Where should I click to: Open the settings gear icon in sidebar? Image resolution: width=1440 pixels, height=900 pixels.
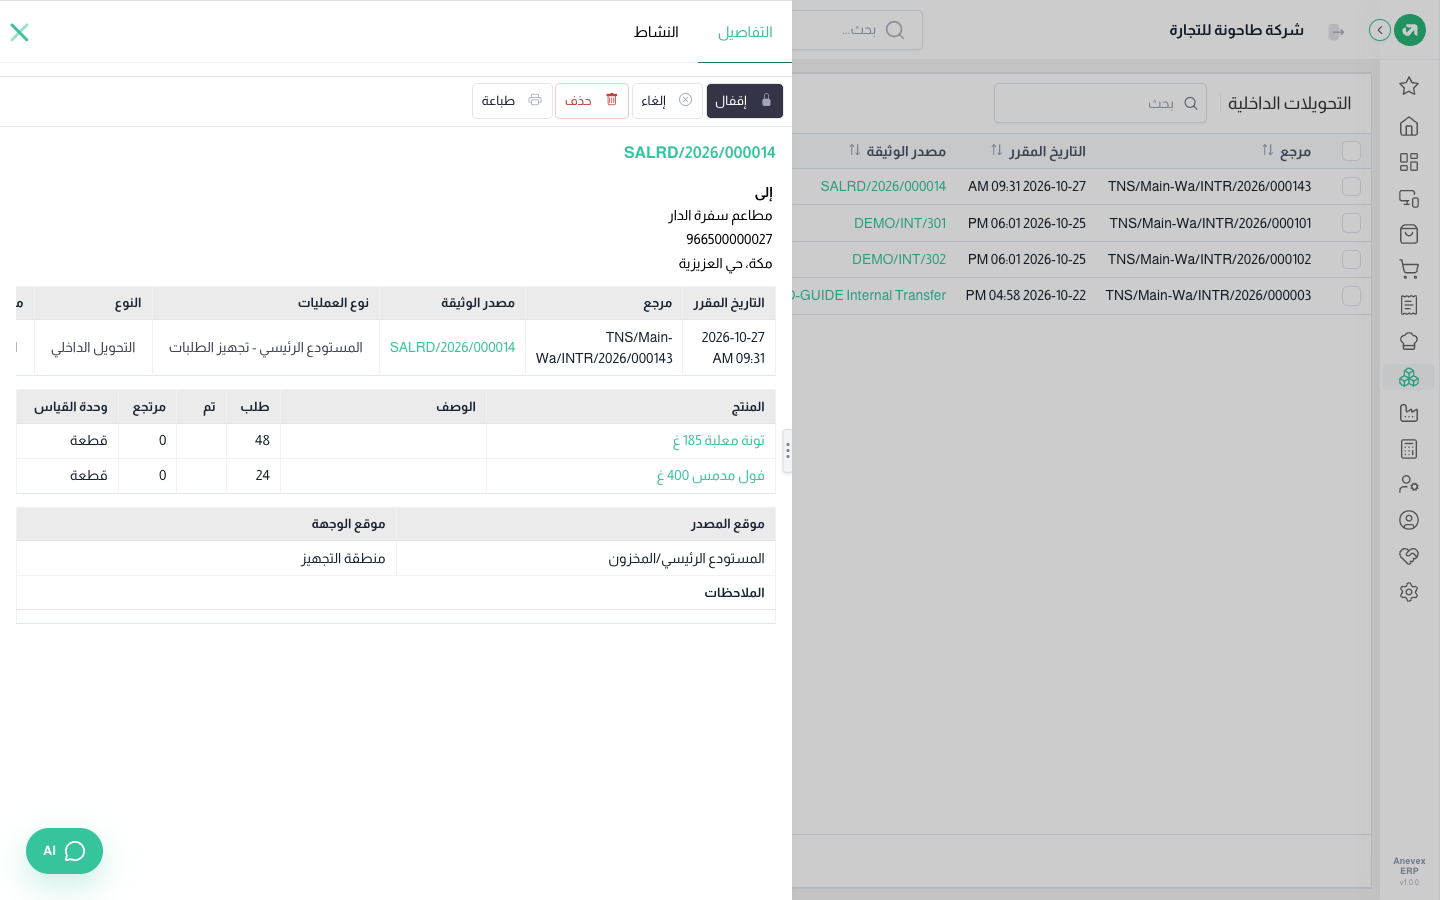(1409, 592)
